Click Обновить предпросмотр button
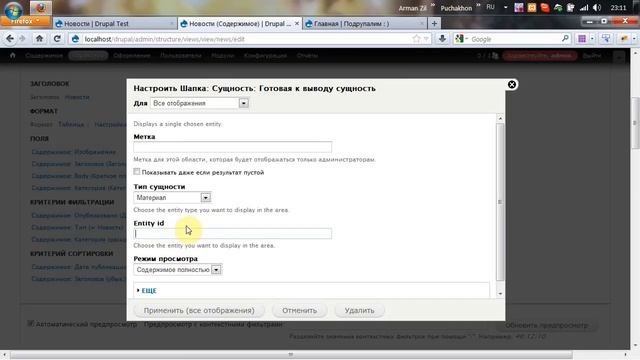The image size is (640, 360). pyautogui.click(x=547, y=325)
